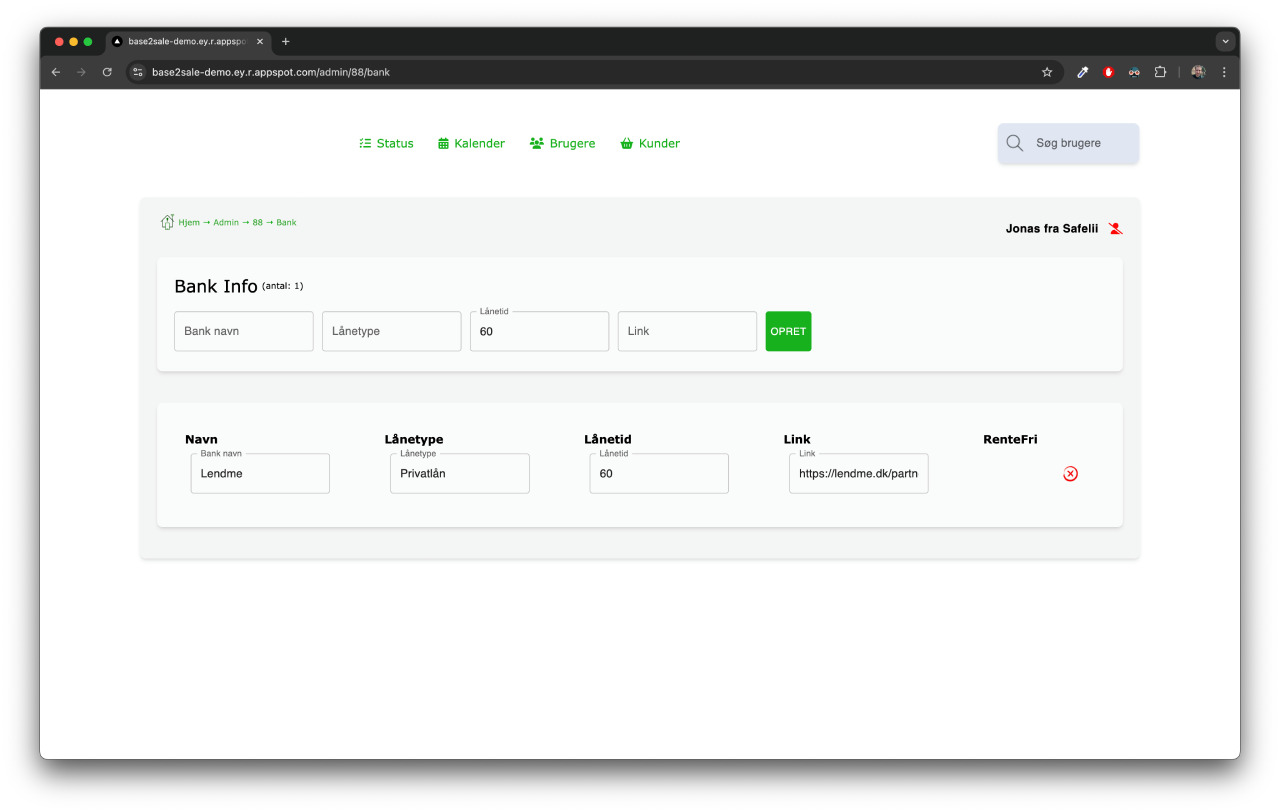Screen dimensions: 1280x812
Task: Click the red user-slash icon beside Jonas
Action: pyautogui.click(x=1116, y=229)
